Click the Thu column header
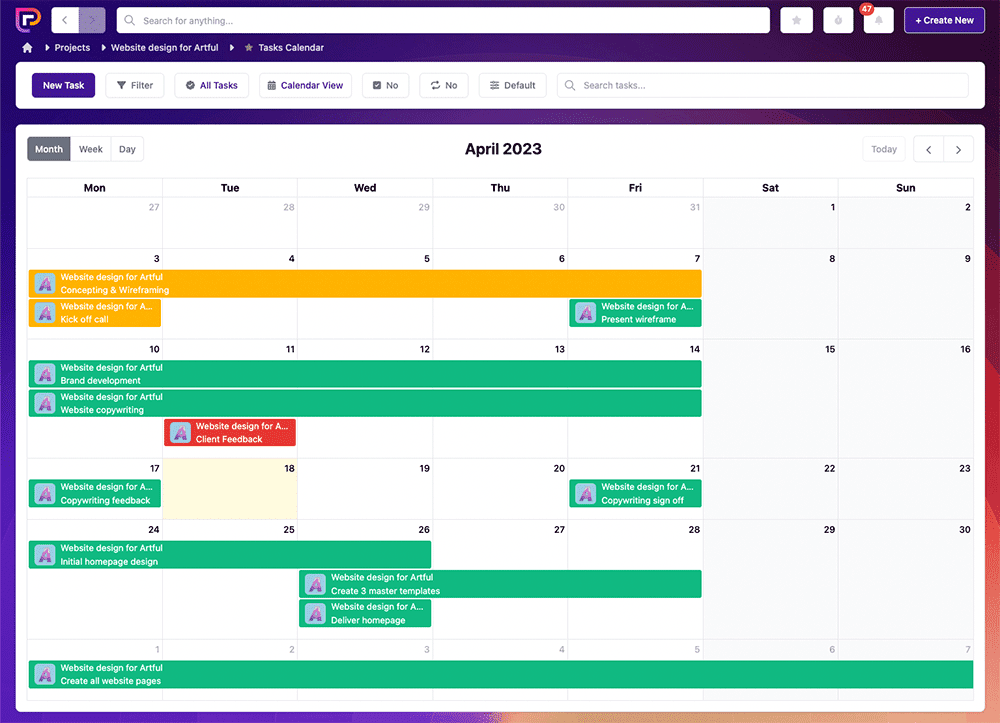The image size is (1000, 723). (500, 187)
